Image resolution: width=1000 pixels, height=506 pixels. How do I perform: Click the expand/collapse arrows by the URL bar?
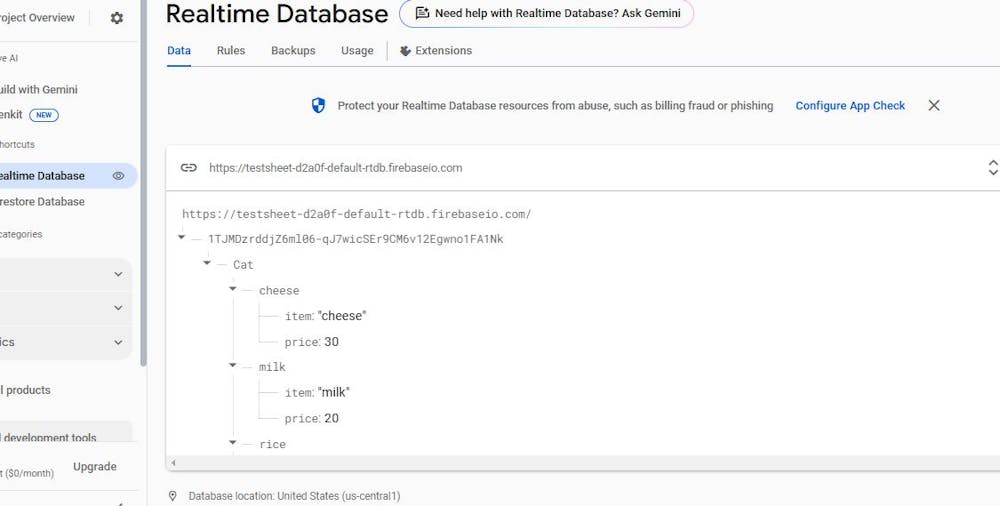click(992, 167)
